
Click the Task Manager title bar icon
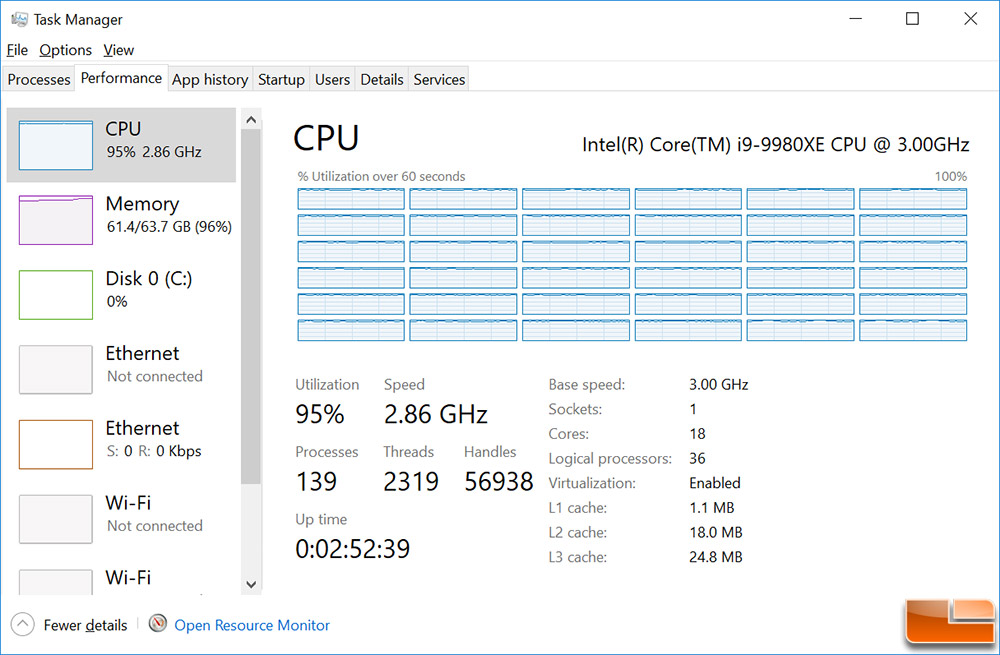coord(19,19)
